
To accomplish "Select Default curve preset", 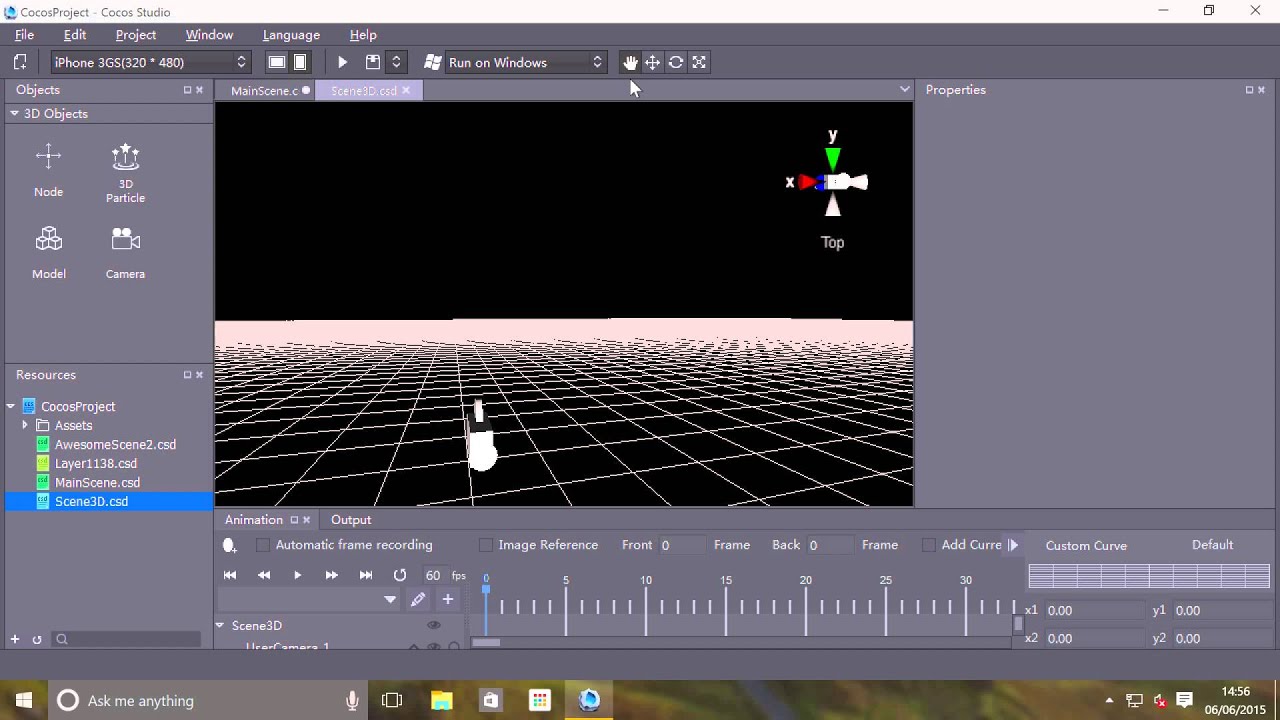I will click(1212, 545).
